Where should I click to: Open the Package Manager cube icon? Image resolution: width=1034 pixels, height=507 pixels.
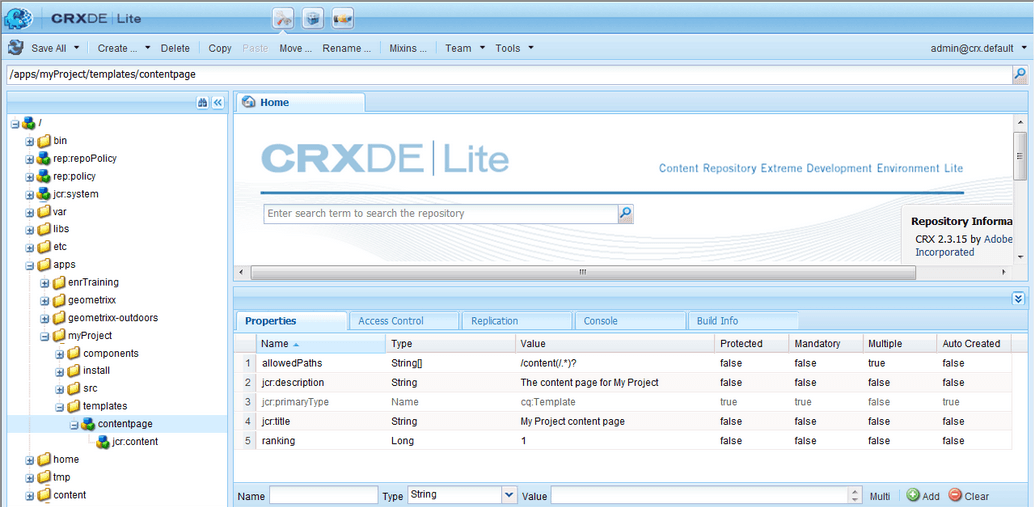313,19
